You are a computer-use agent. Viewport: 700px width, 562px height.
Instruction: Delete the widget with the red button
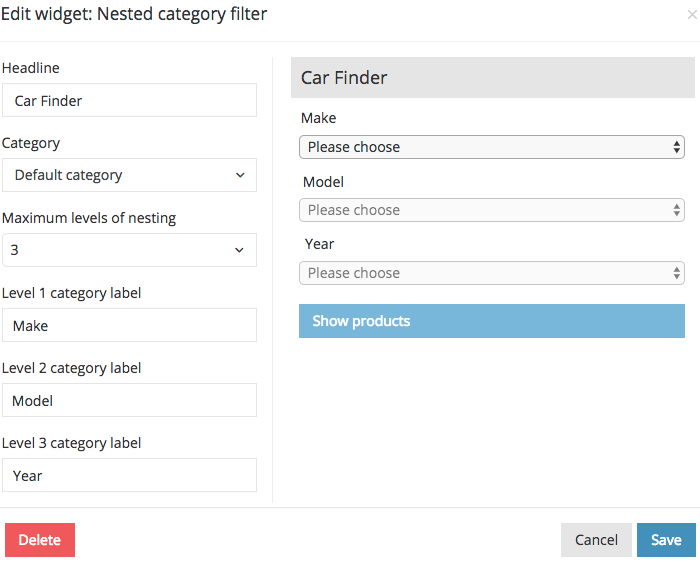tap(40, 540)
